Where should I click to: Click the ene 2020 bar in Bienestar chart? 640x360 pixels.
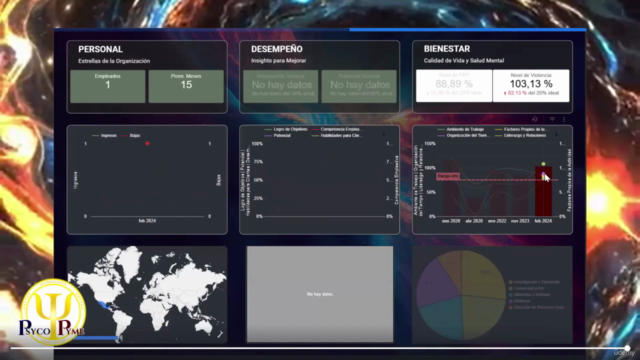coord(451,188)
